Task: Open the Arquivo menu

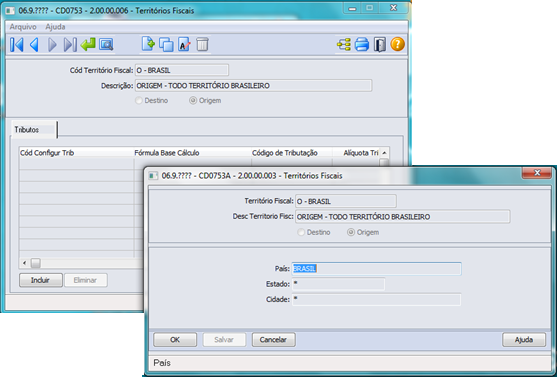Action: coord(23,27)
